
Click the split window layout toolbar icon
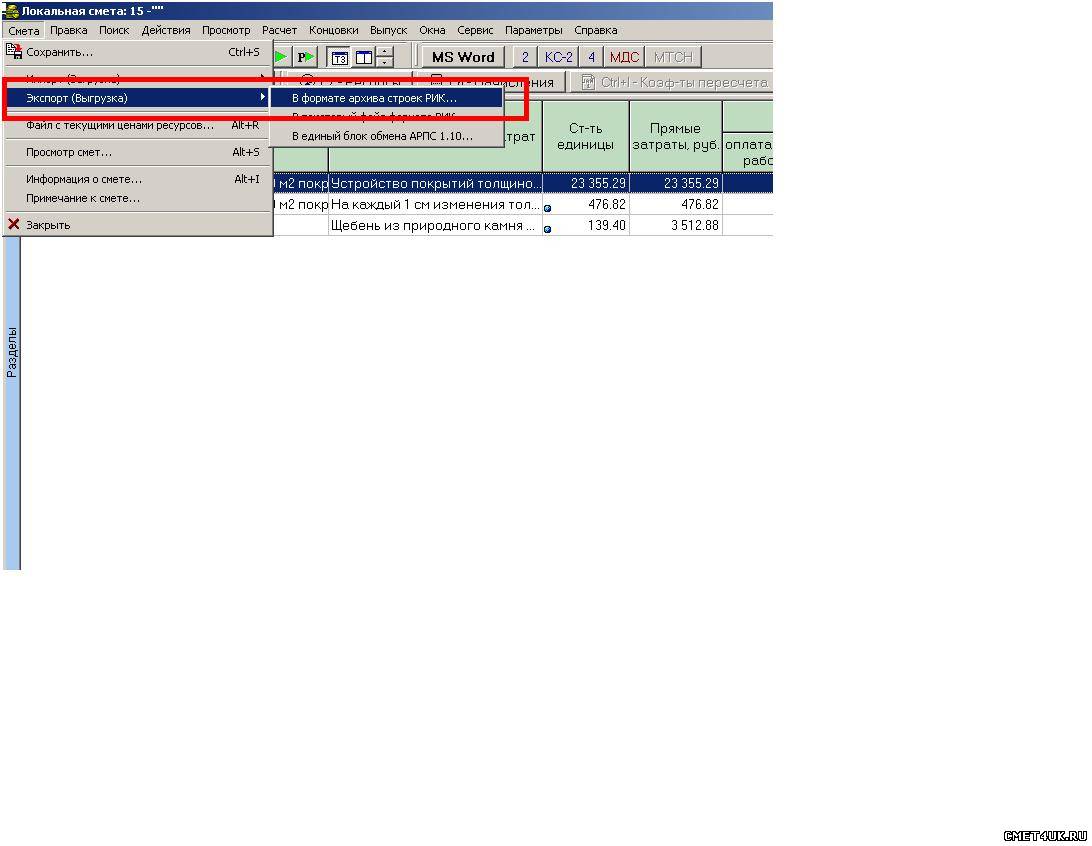point(364,57)
